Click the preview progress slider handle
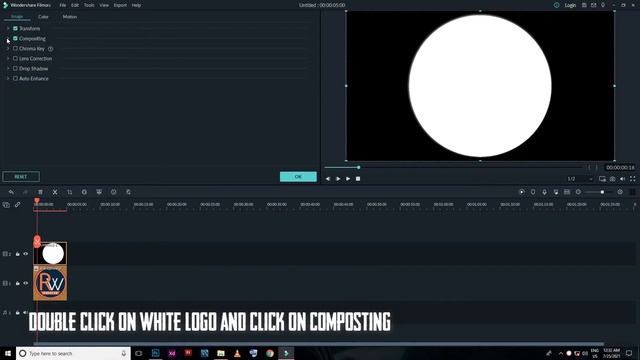This screenshot has height=360, width=640. click(359, 167)
